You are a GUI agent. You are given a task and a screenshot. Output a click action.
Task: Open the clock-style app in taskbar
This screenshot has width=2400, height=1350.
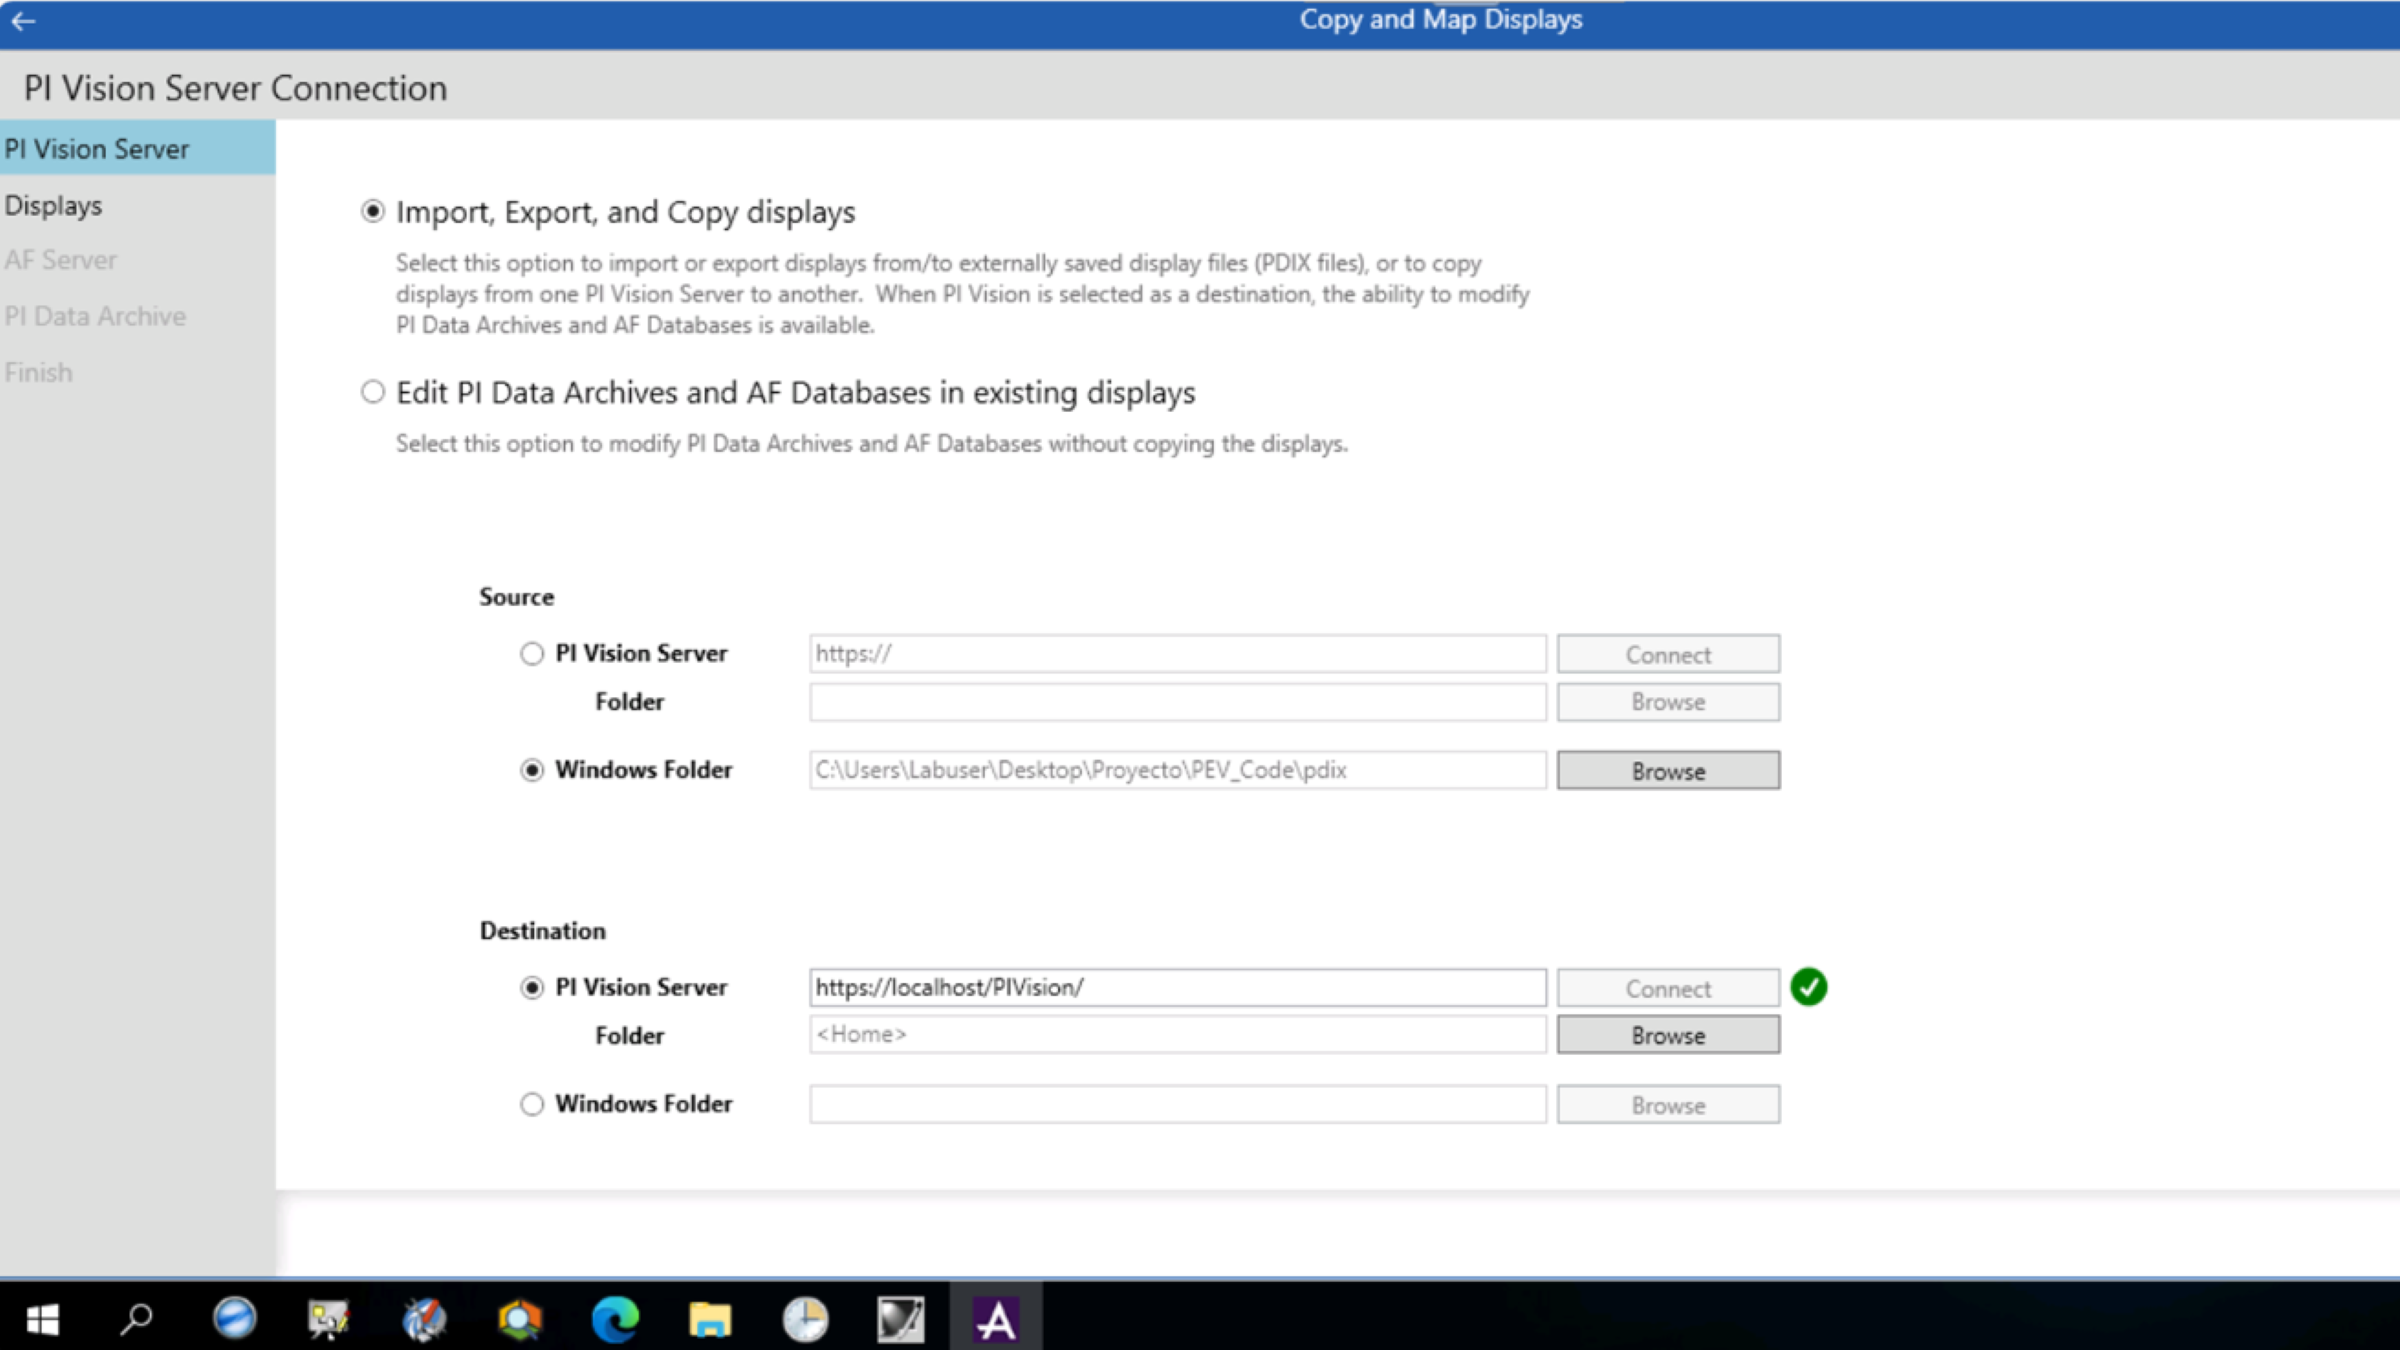tap(805, 1319)
